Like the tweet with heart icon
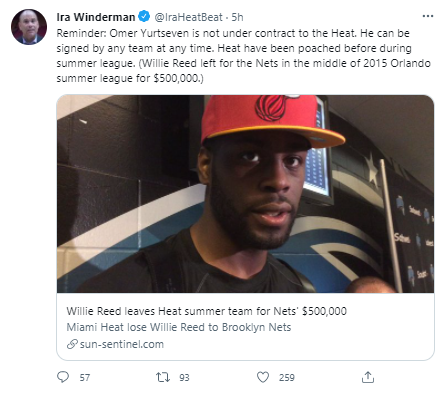The image size is (446, 393). tap(263, 377)
